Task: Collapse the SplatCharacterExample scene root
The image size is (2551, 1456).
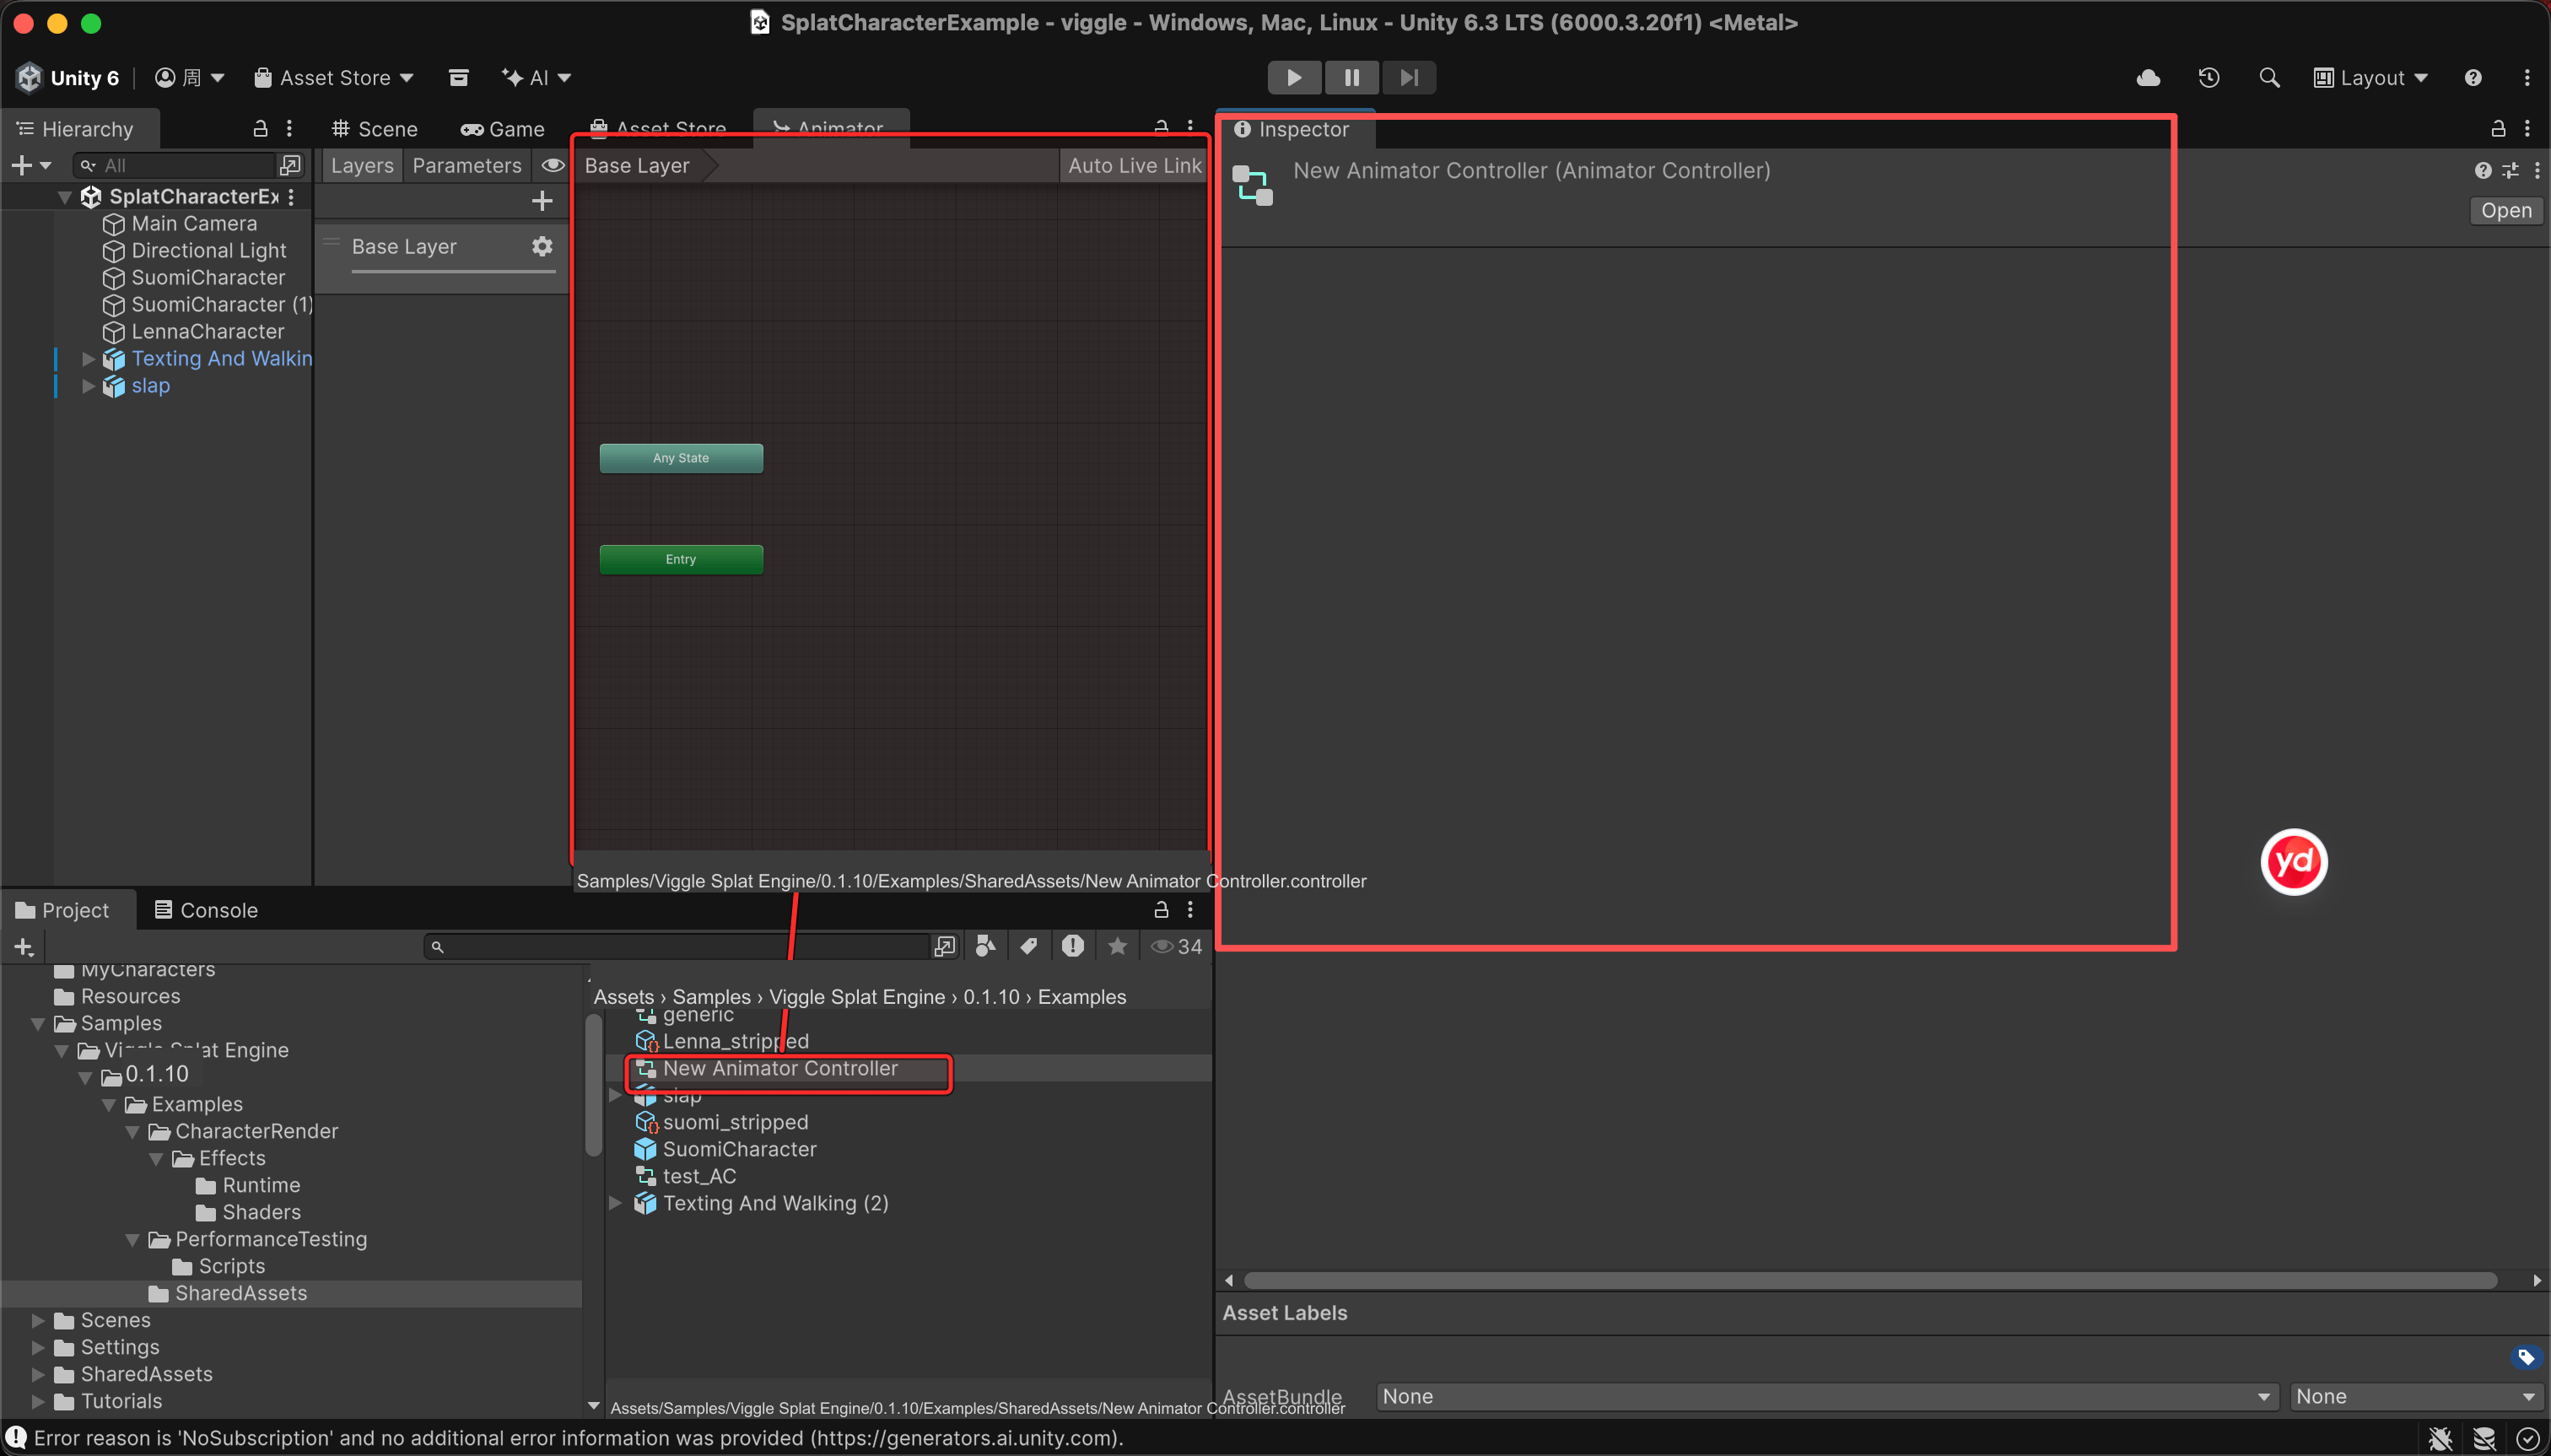Action: click(65, 197)
